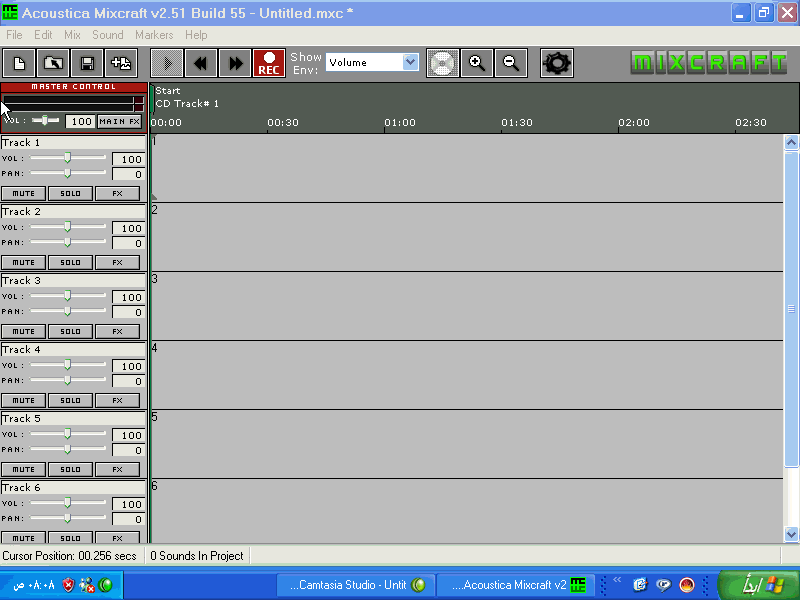Mute Track 2
800x600 pixels.
[x=23, y=262]
